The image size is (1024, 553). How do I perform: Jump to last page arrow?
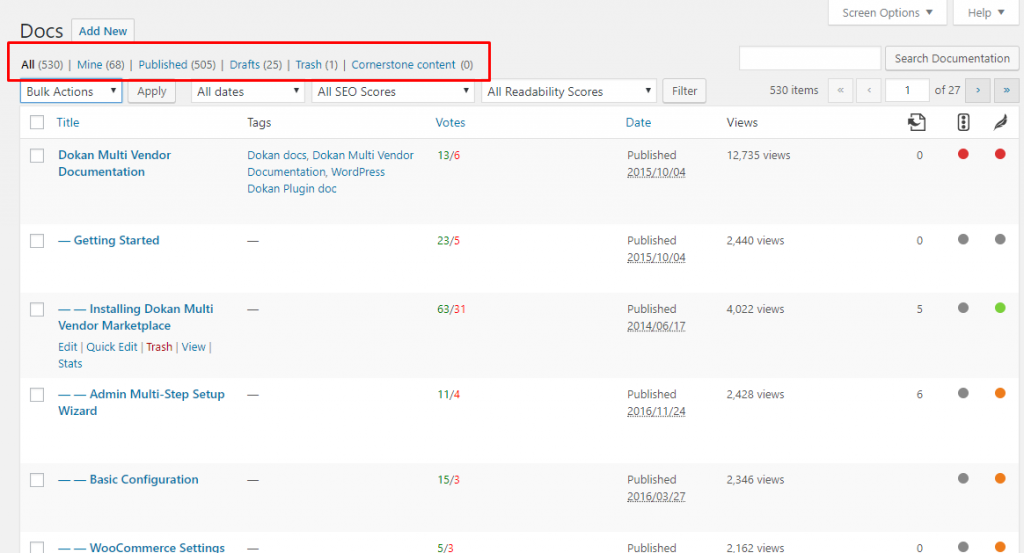(x=1006, y=90)
